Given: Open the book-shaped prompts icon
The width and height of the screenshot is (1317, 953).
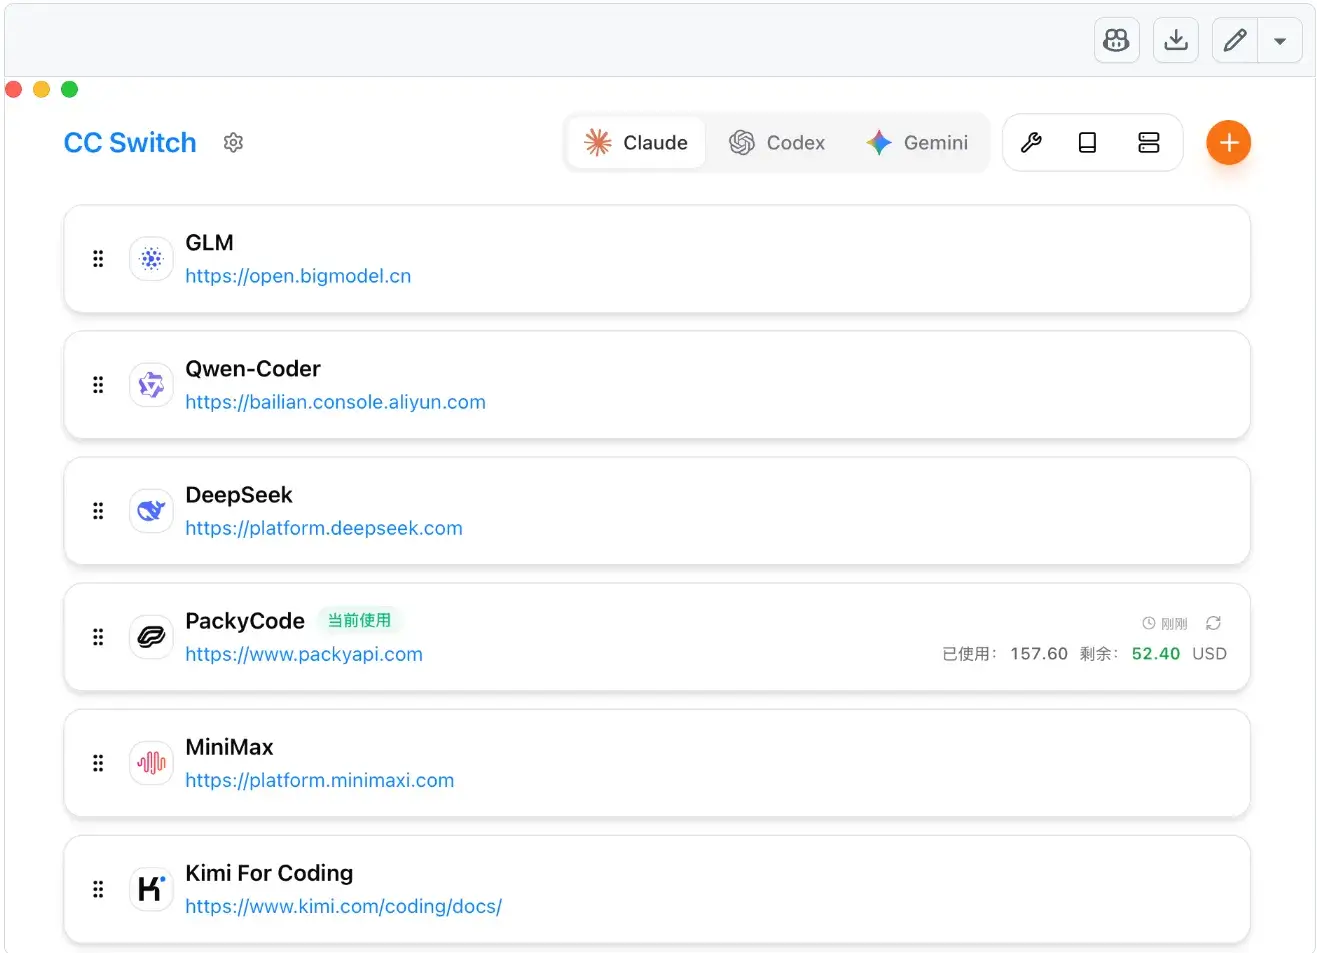Looking at the screenshot, I should coord(1087,143).
